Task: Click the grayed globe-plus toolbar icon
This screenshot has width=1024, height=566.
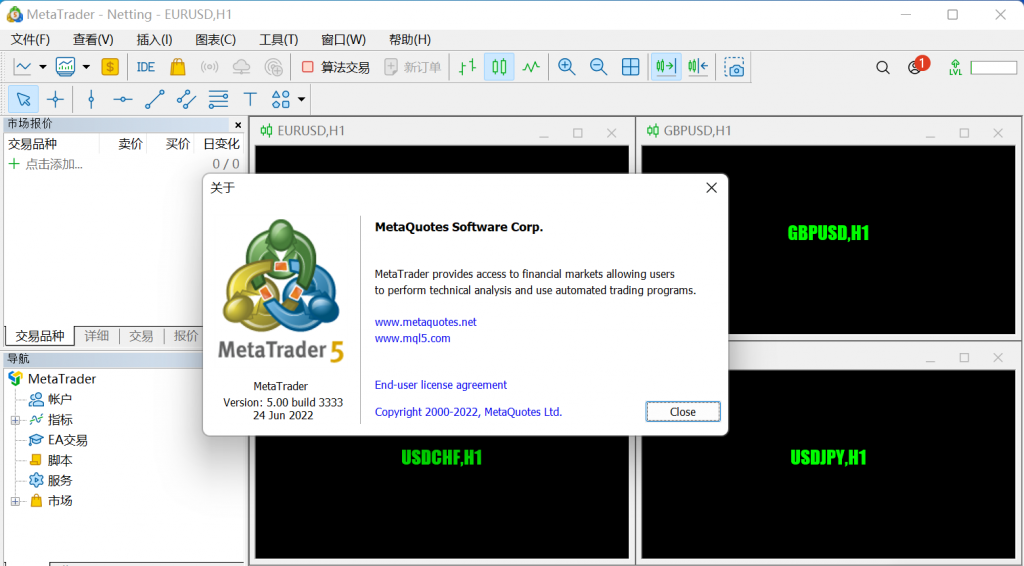Action: click(x=274, y=67)
